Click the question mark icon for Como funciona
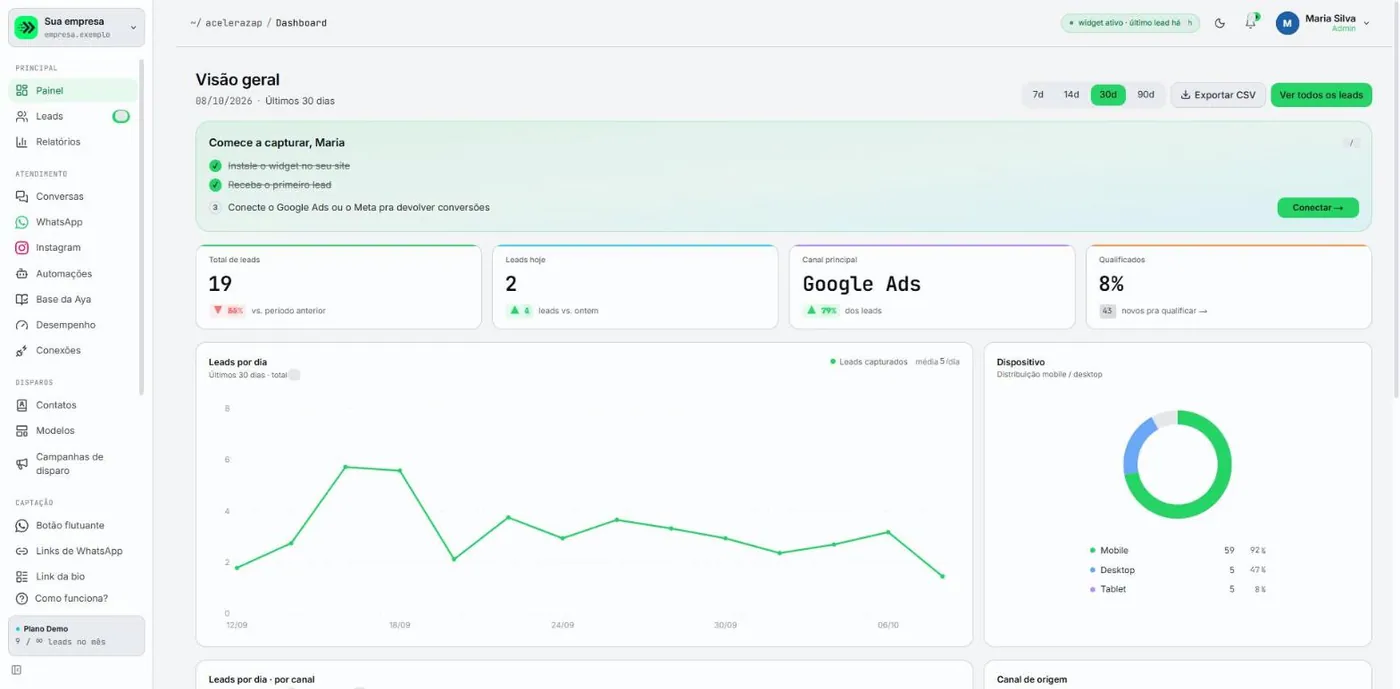Viewport: 1400px width, 689px height. click(x=22, y=599)
